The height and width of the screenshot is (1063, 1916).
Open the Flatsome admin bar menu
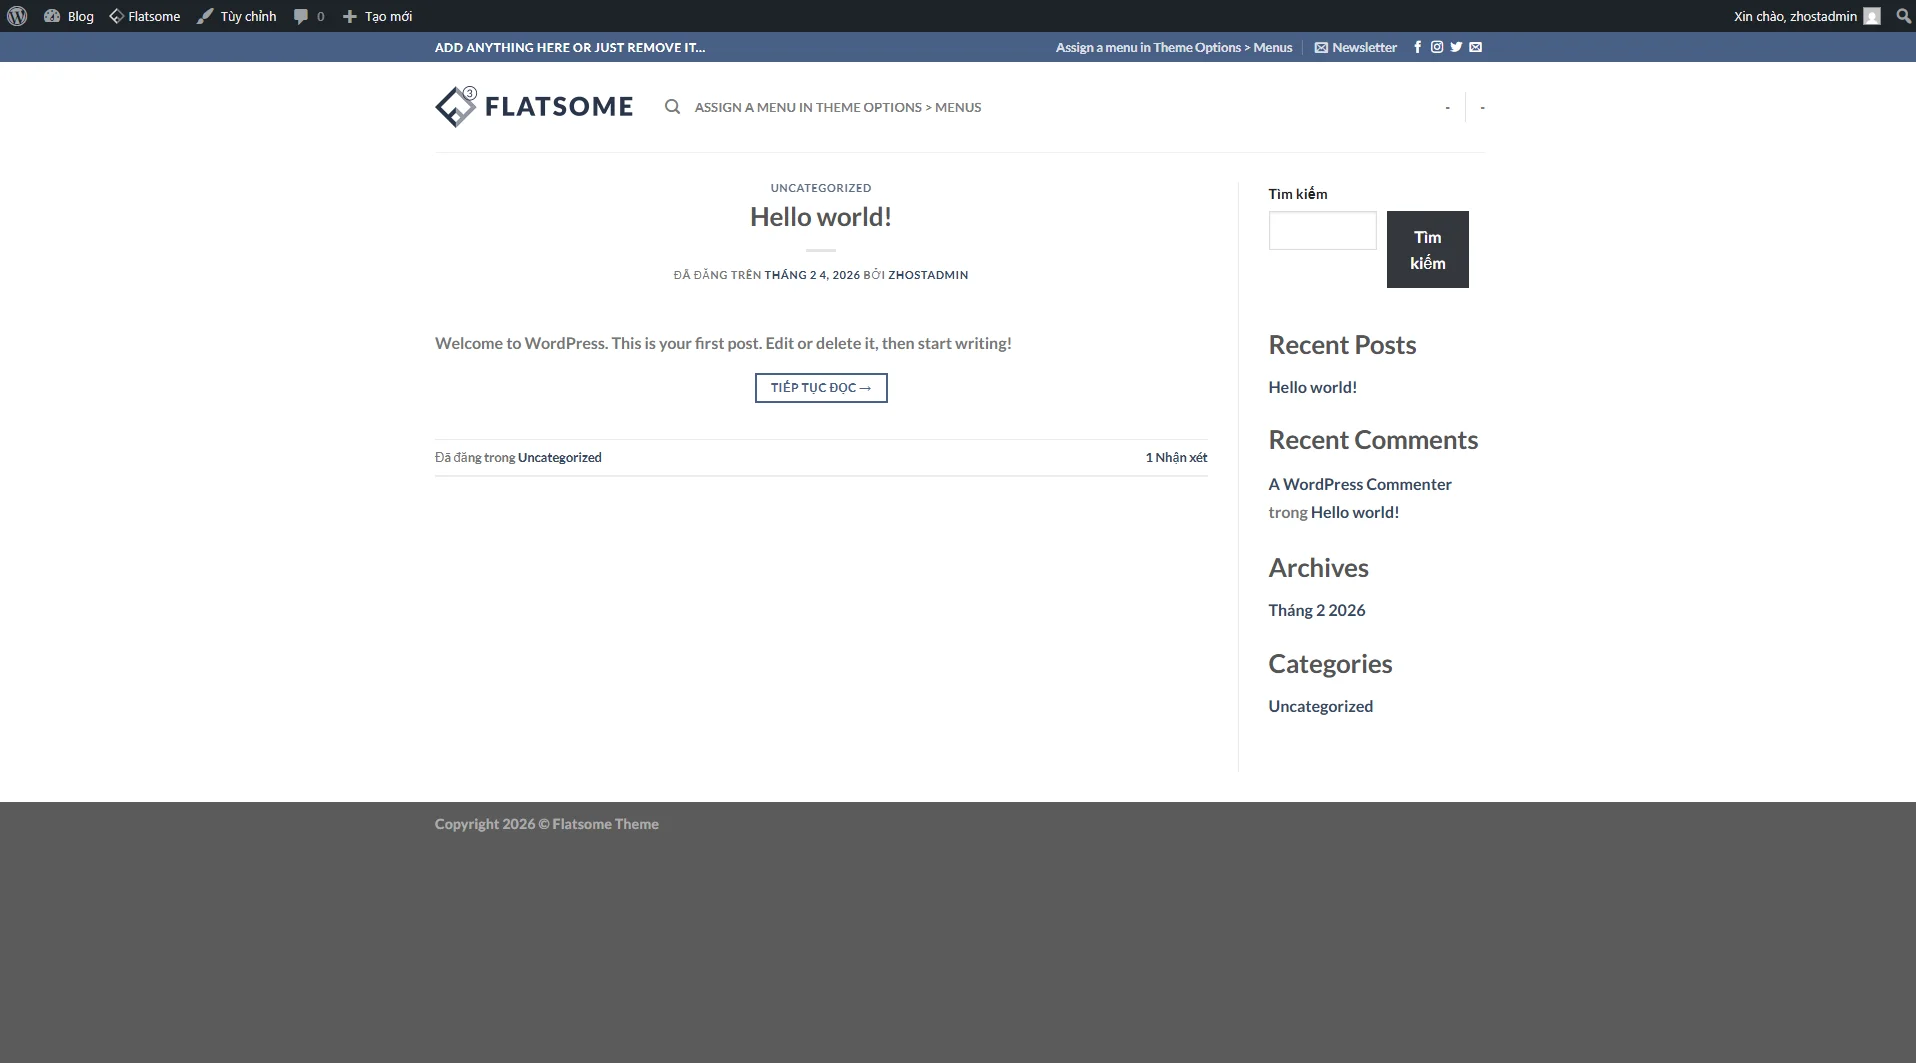[145, 16]
